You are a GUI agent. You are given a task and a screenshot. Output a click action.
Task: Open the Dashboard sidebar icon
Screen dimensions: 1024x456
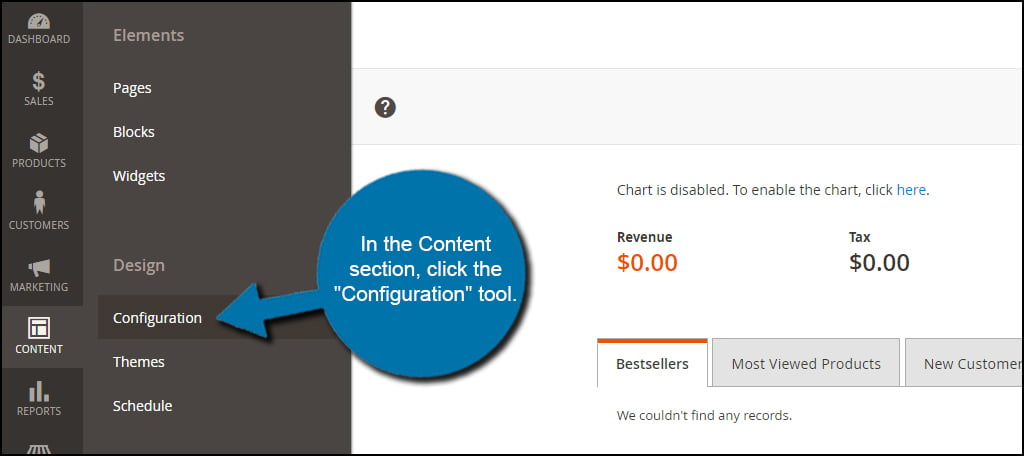click(x=39, y=21)
